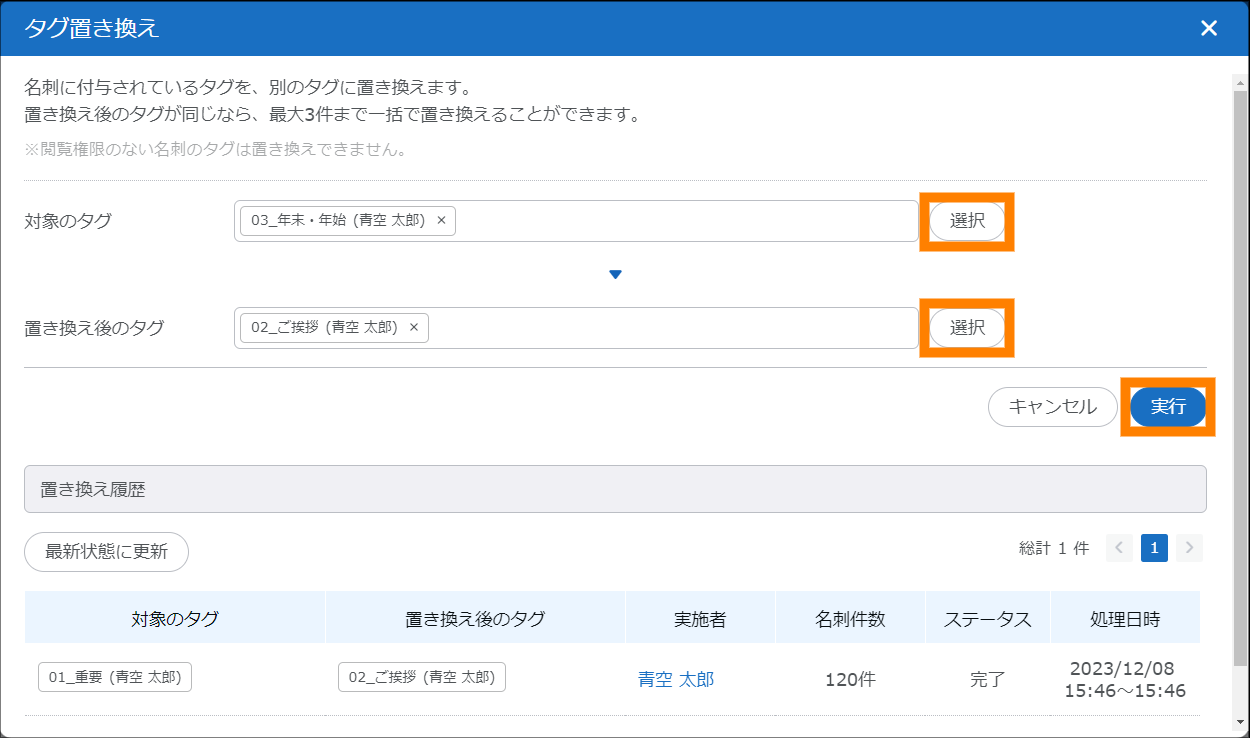Remove the 02_ご挨拶 tag chip
This screenshot has width=1250, height=738.
coord(414,327)
